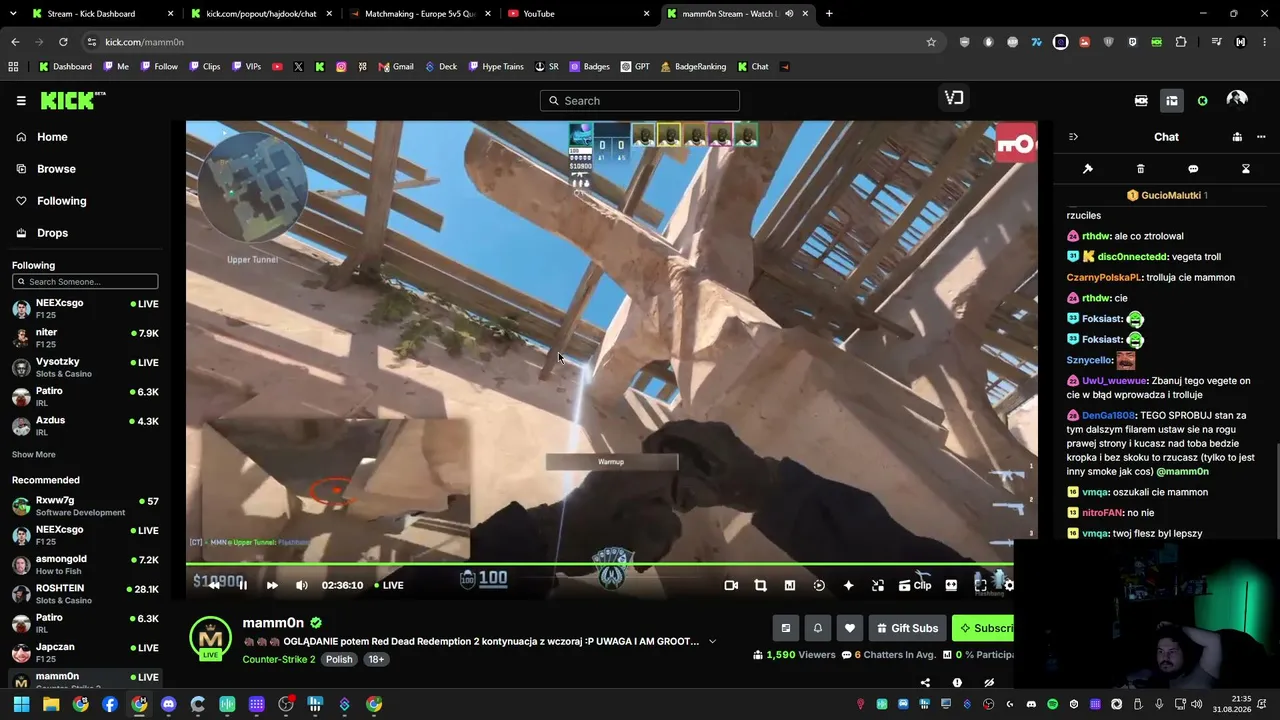Click the hourglass slow mode icon
Viewport: 1280px width, 720px height.
pyautogui.click(x=1246, y=169)
